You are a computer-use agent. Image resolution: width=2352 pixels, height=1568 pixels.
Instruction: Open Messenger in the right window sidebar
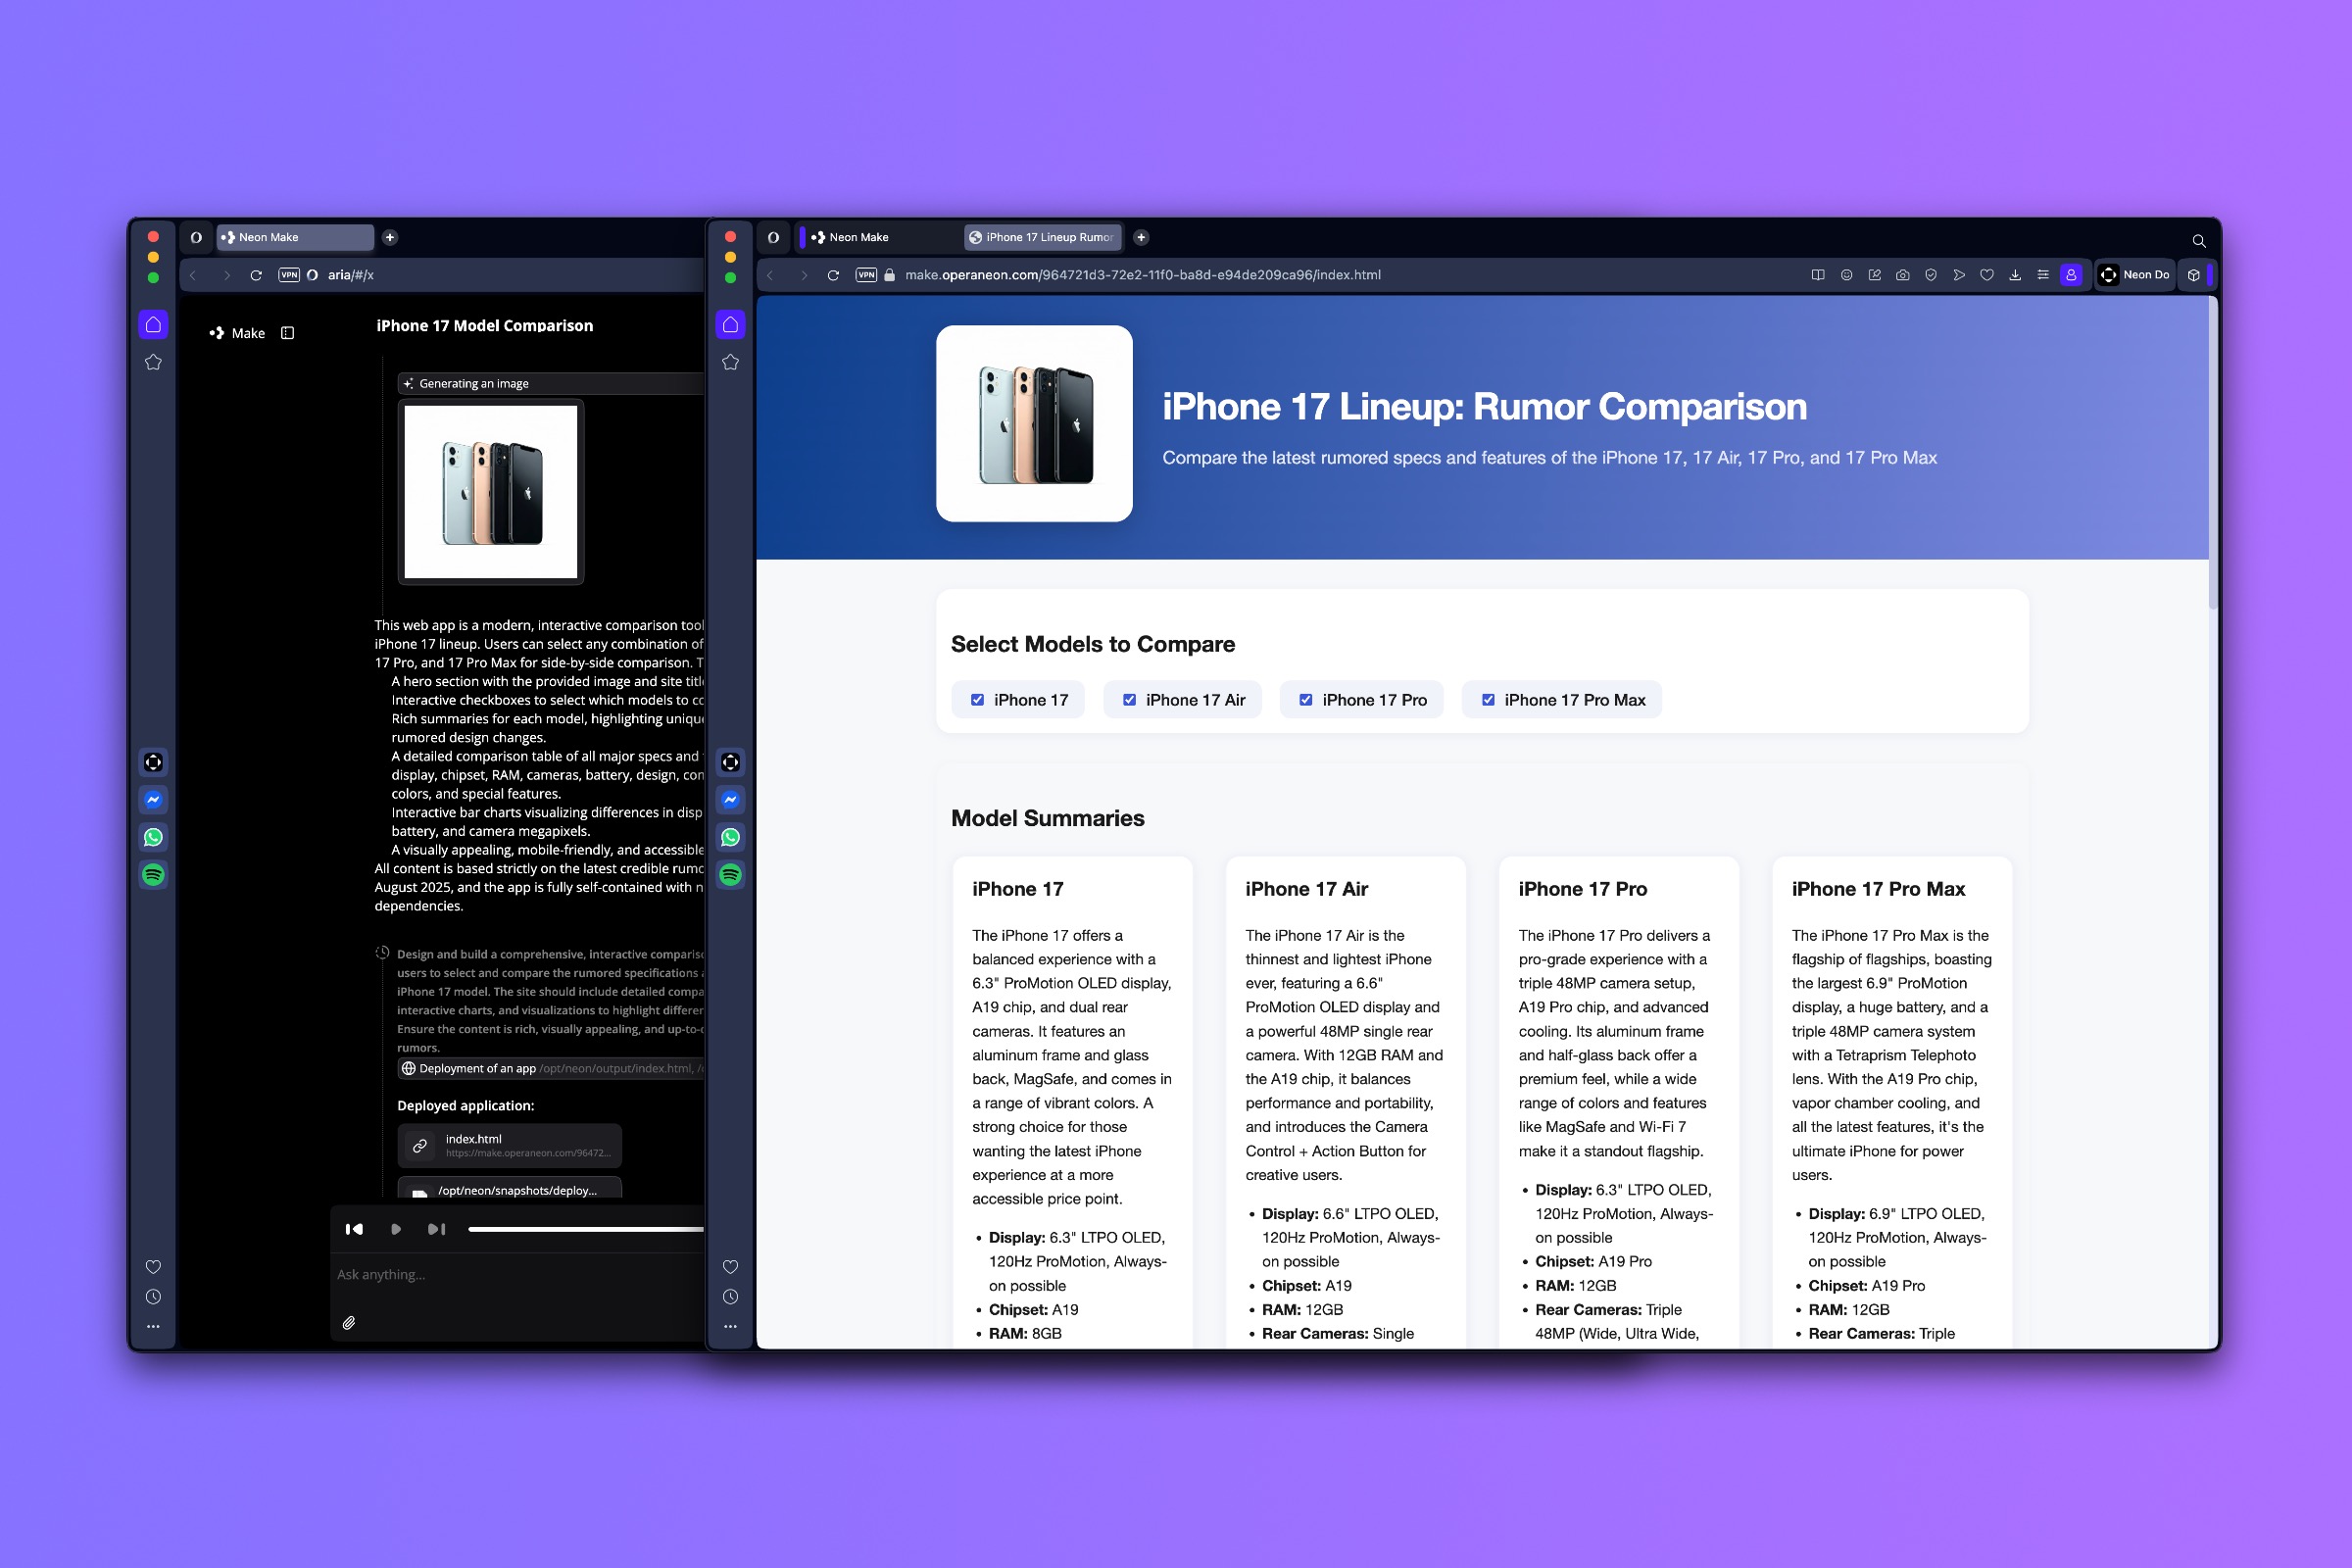(x=730, y=800)
